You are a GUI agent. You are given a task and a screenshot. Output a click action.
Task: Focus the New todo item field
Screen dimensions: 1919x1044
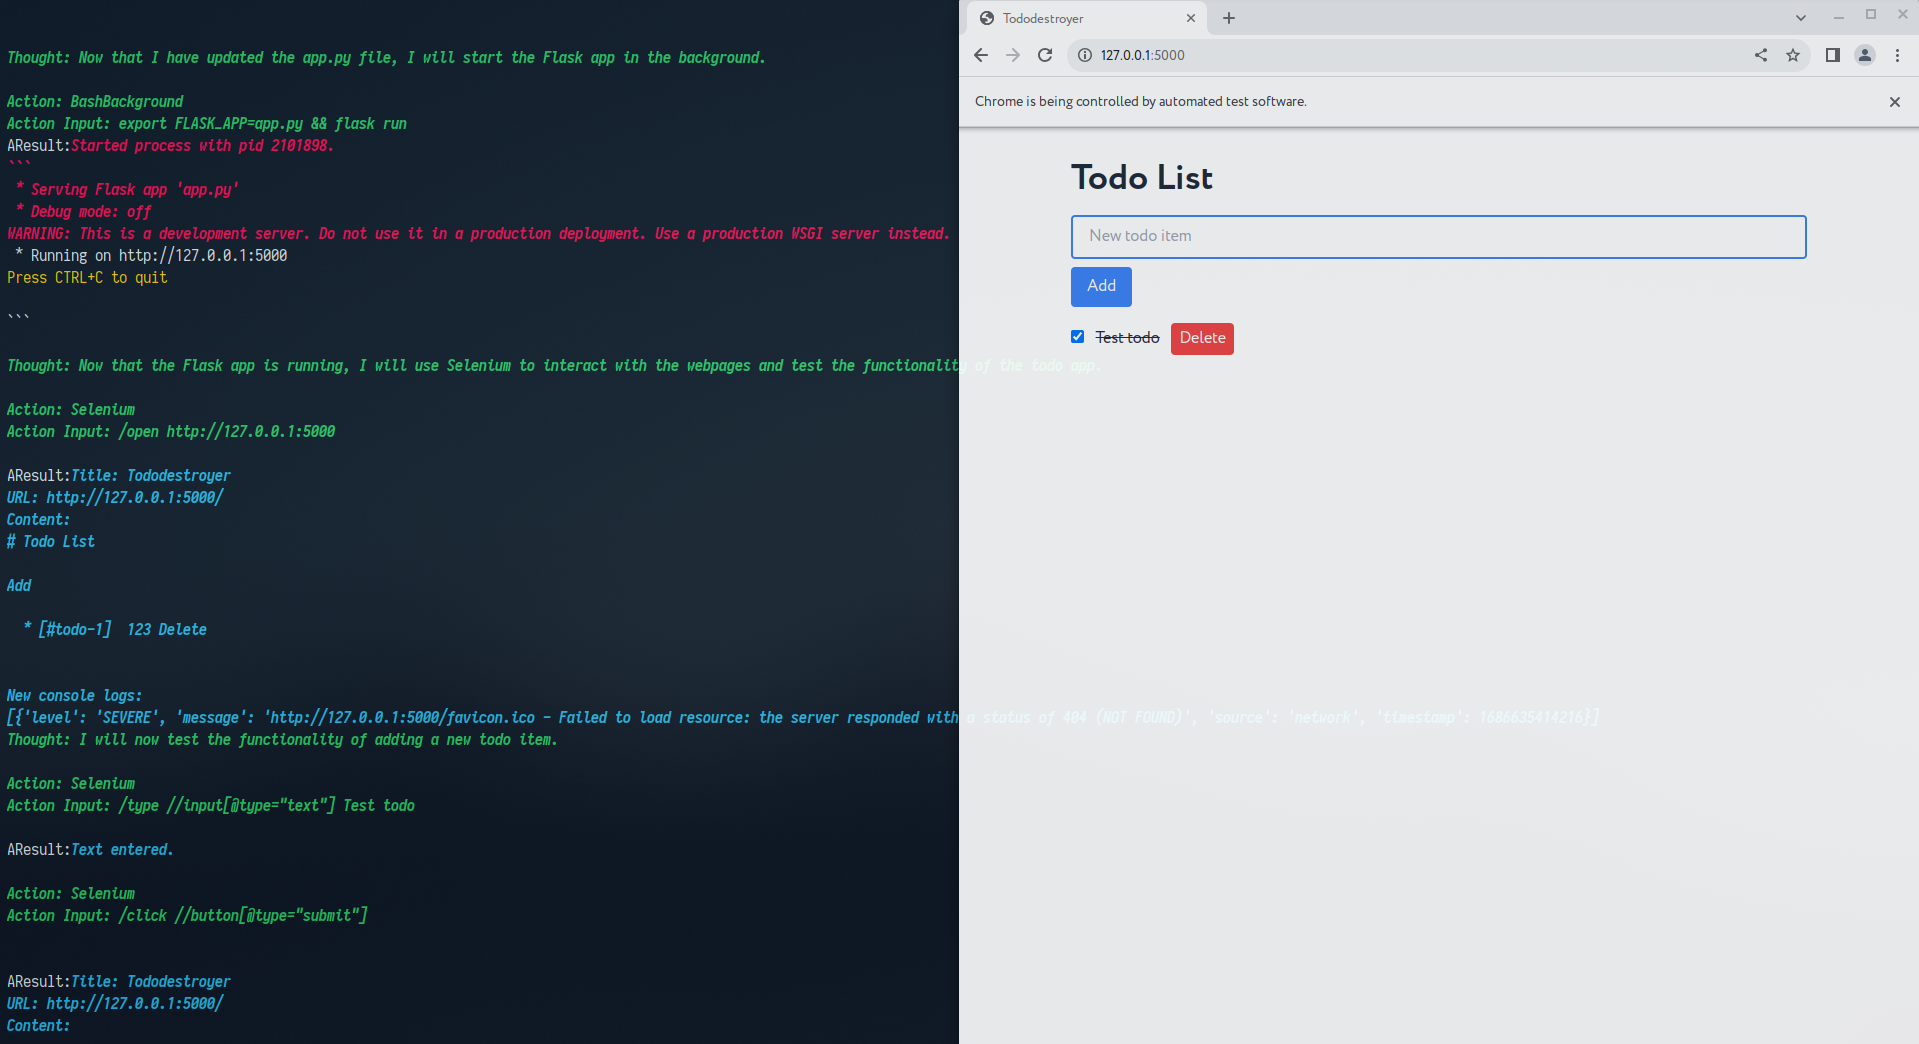coord(1438,236)
